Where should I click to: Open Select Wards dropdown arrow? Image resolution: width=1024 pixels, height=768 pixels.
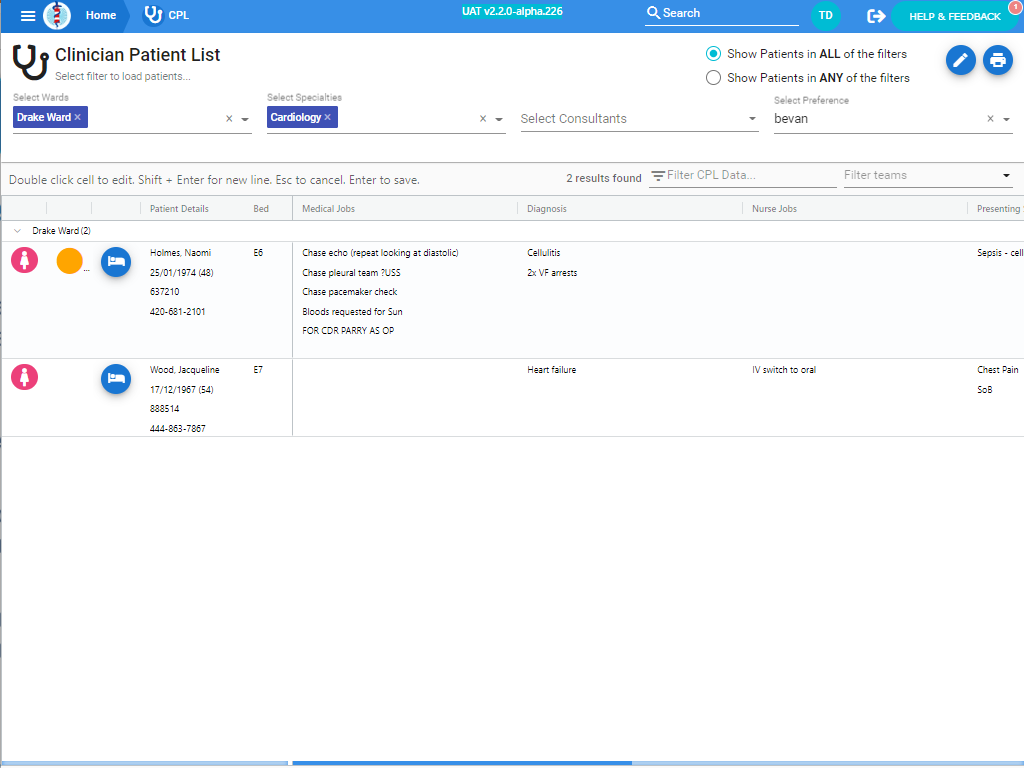[x=246, y=120]
